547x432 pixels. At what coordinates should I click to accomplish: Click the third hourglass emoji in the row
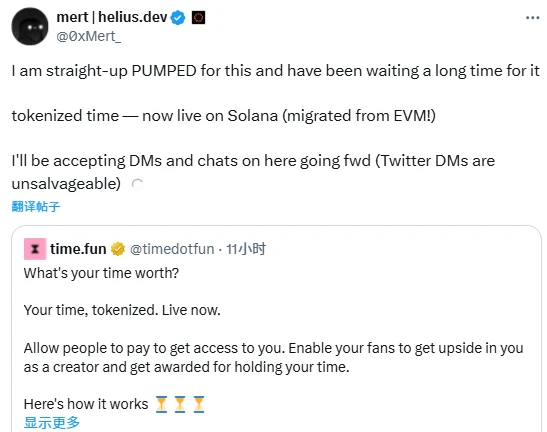[199, 404]
